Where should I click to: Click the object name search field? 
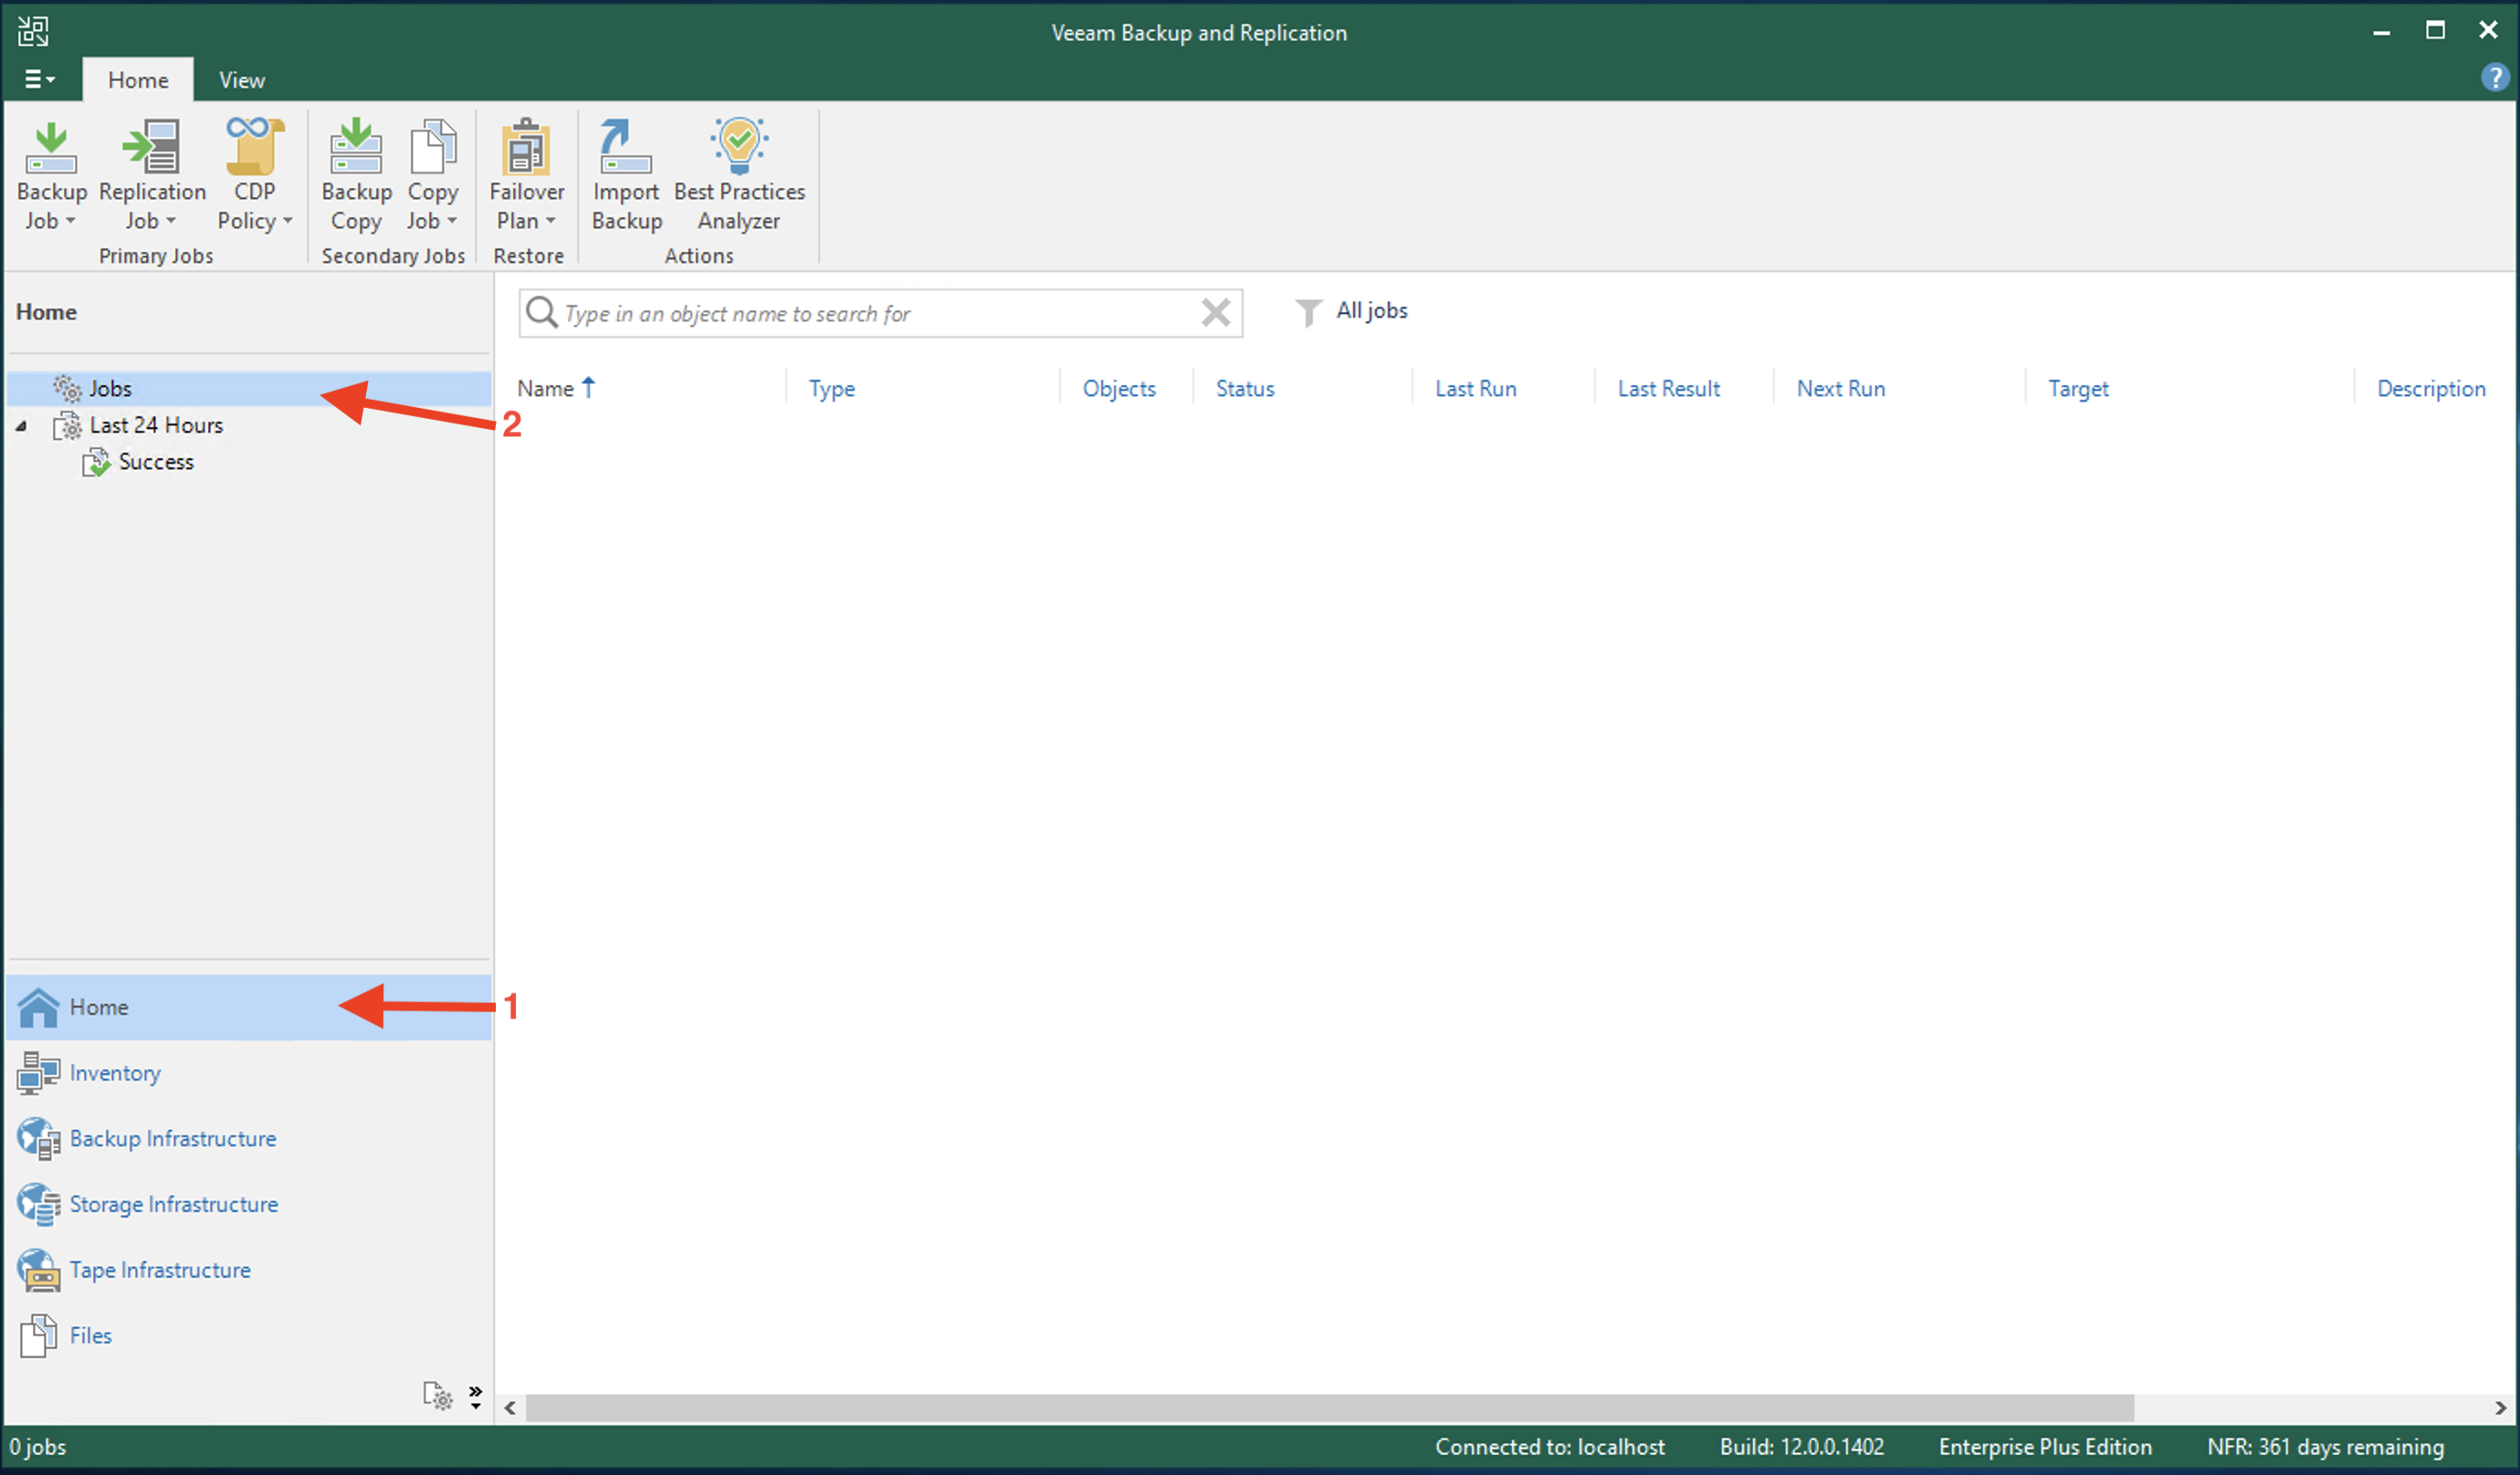point(880,313)
